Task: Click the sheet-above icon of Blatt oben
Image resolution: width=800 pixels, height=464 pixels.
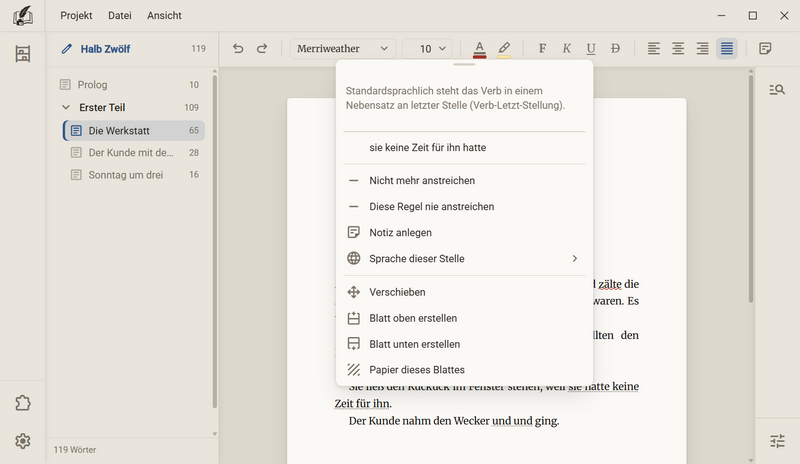Action: (354, 318)
